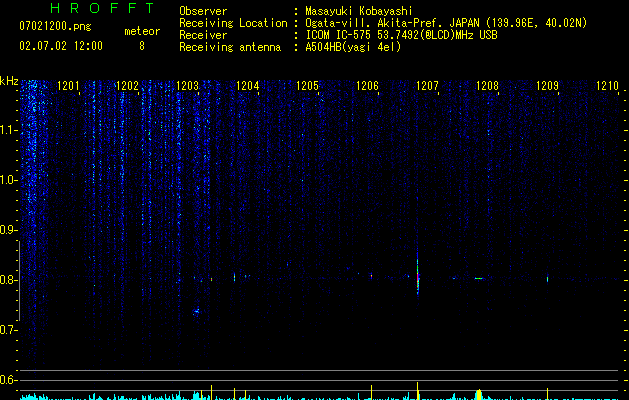Click the 0.7 kHz axis label
Image resolution: width=629 pixels, height=400 pixels.
[x=9, y=330]
